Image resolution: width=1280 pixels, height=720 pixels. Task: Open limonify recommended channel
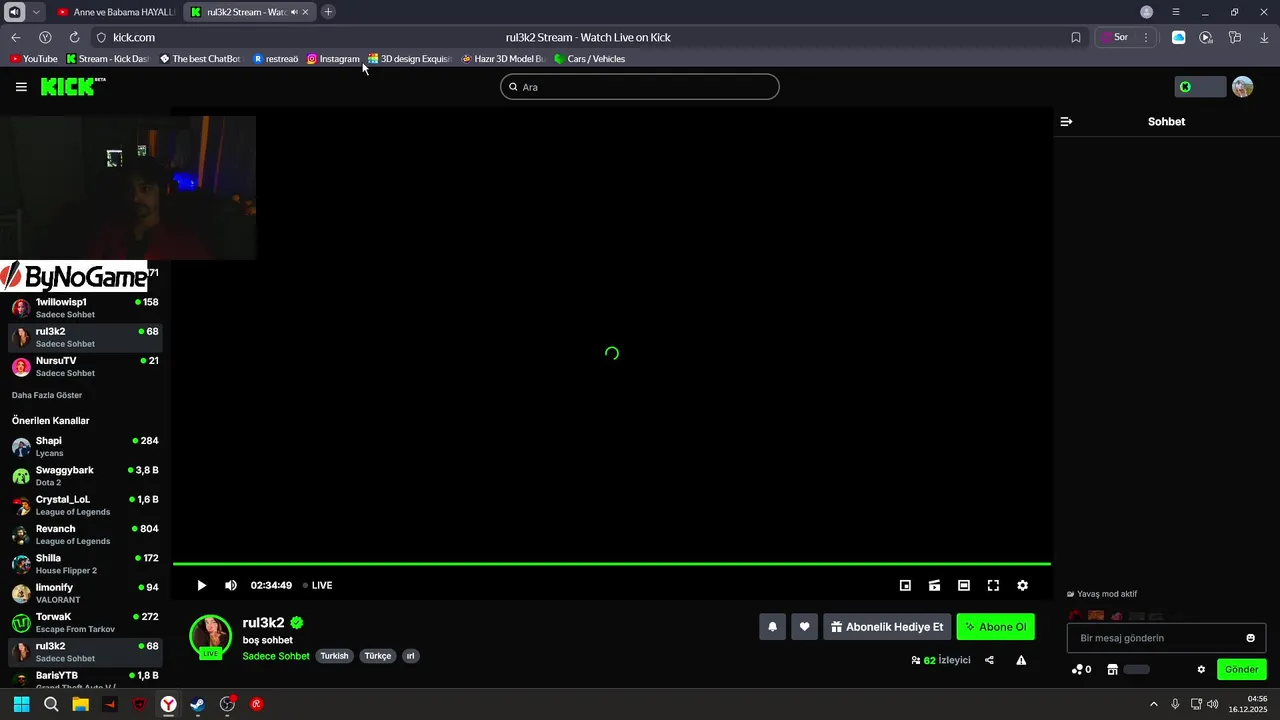pyautogui.click(x=85, y=593)
